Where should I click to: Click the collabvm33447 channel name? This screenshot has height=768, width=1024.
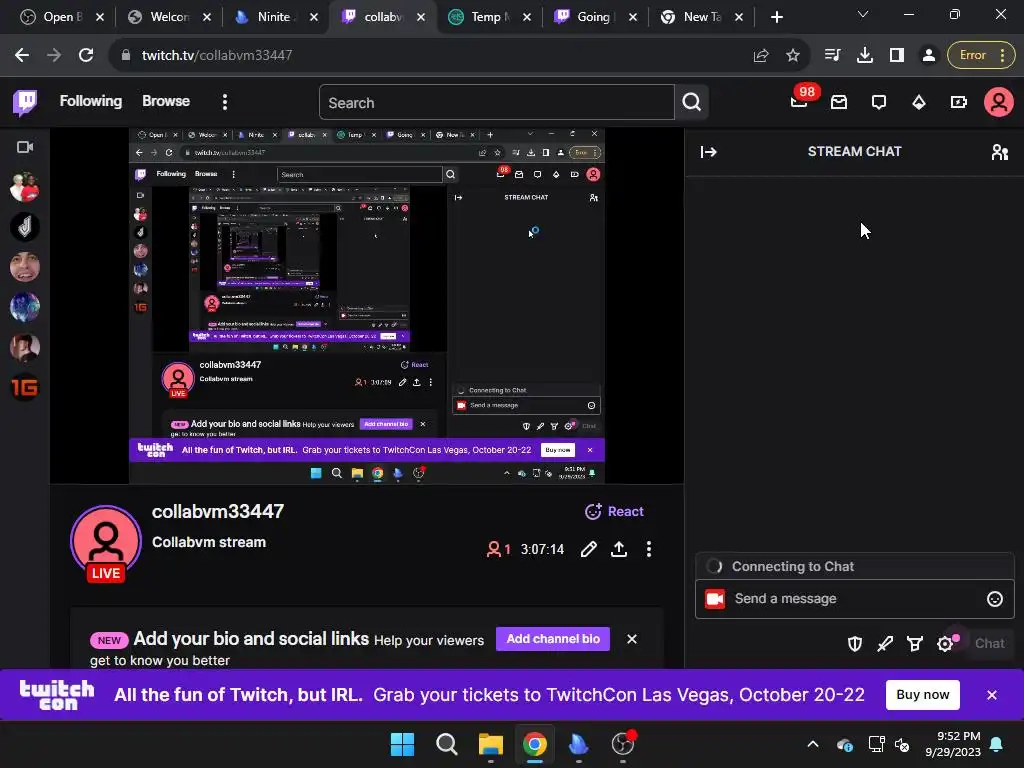[218, 511]
